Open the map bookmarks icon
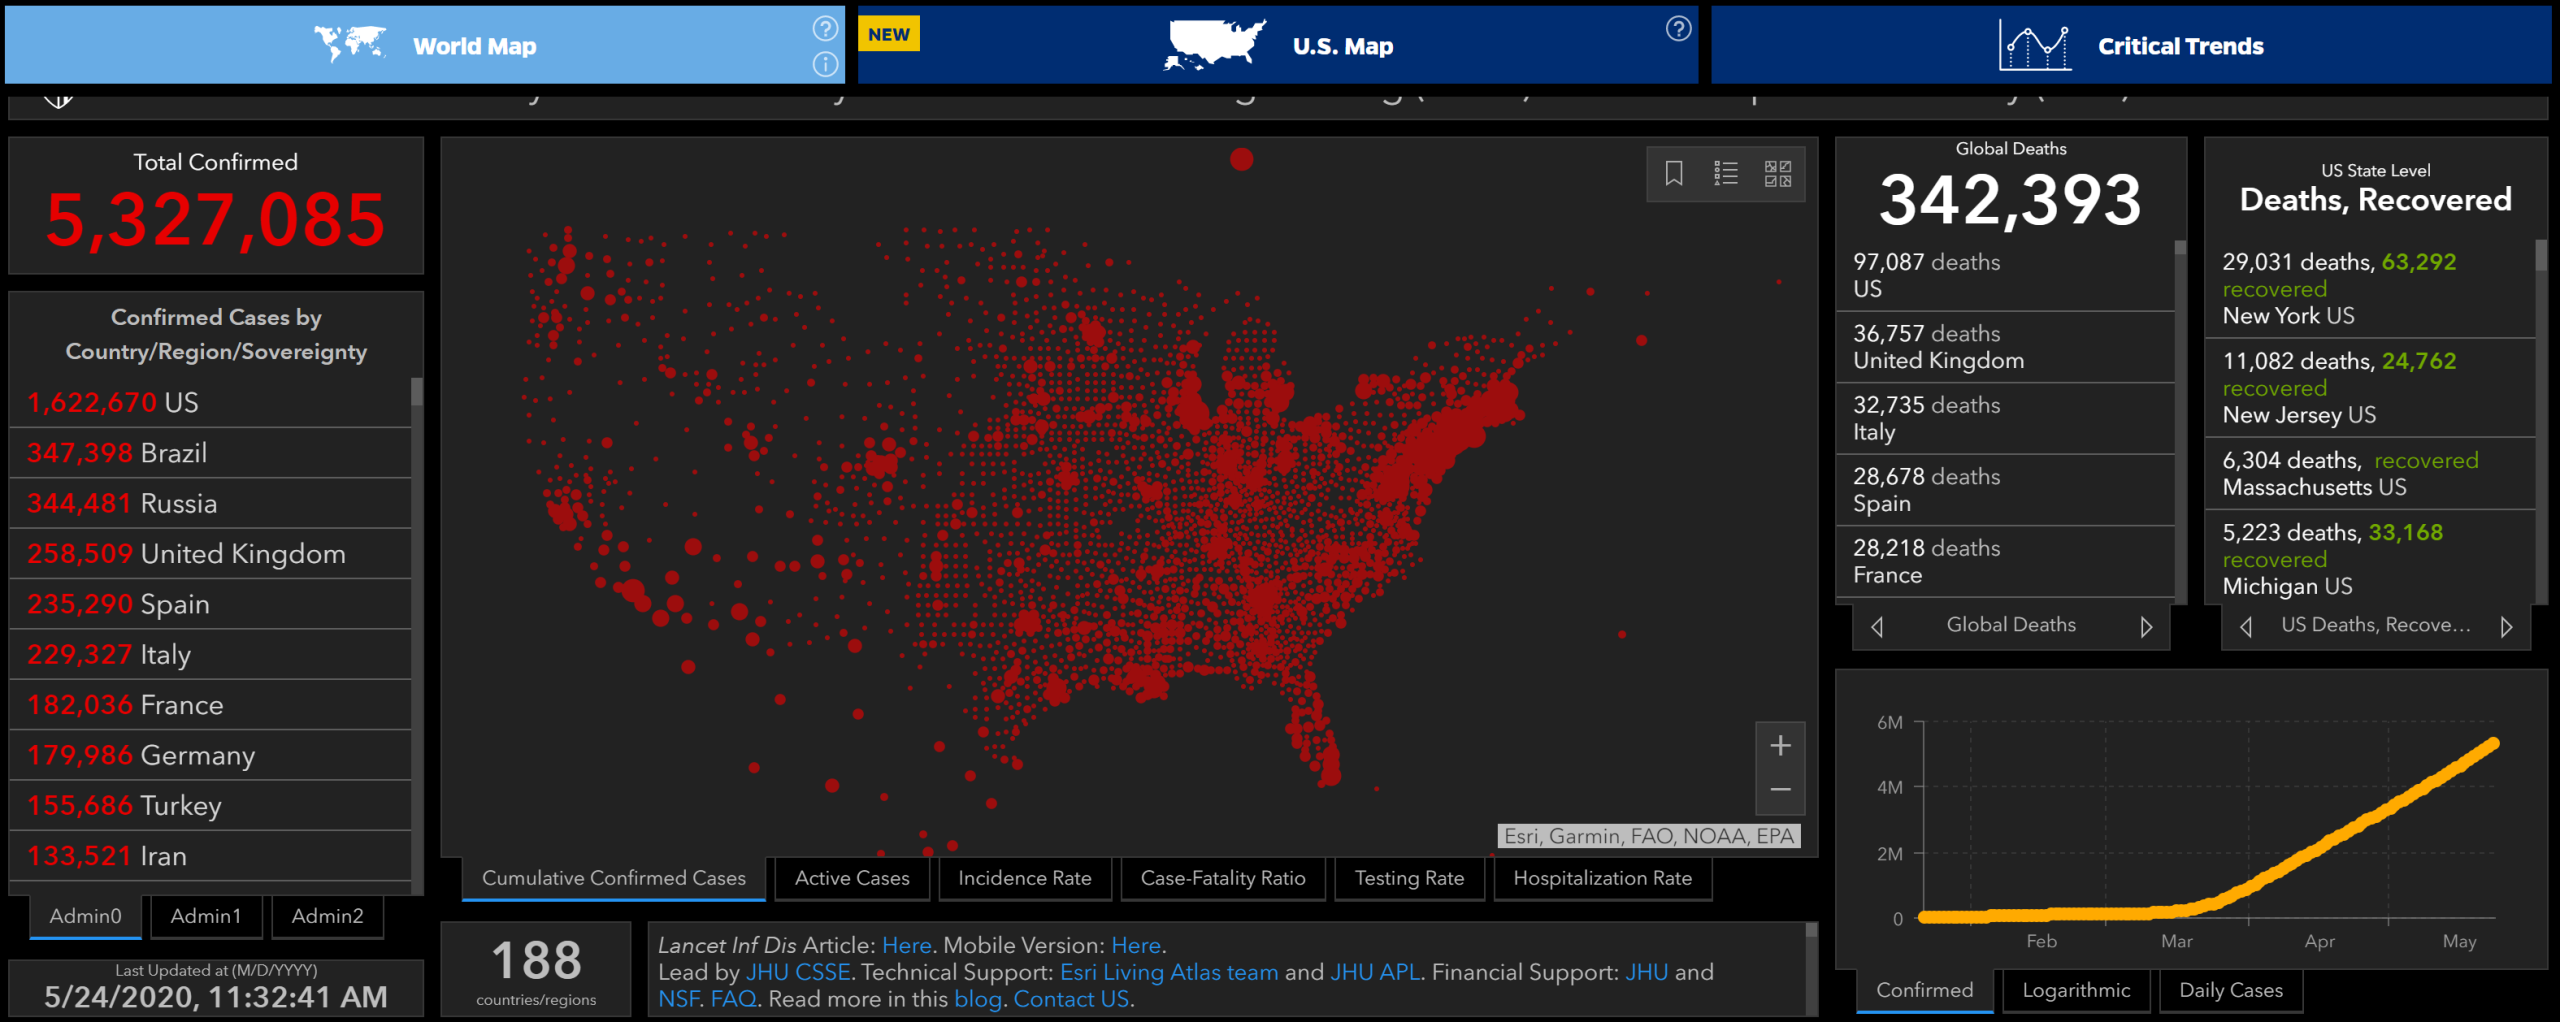The width and height of the screenshot is (2560, 1022). tap(1673, 174)
